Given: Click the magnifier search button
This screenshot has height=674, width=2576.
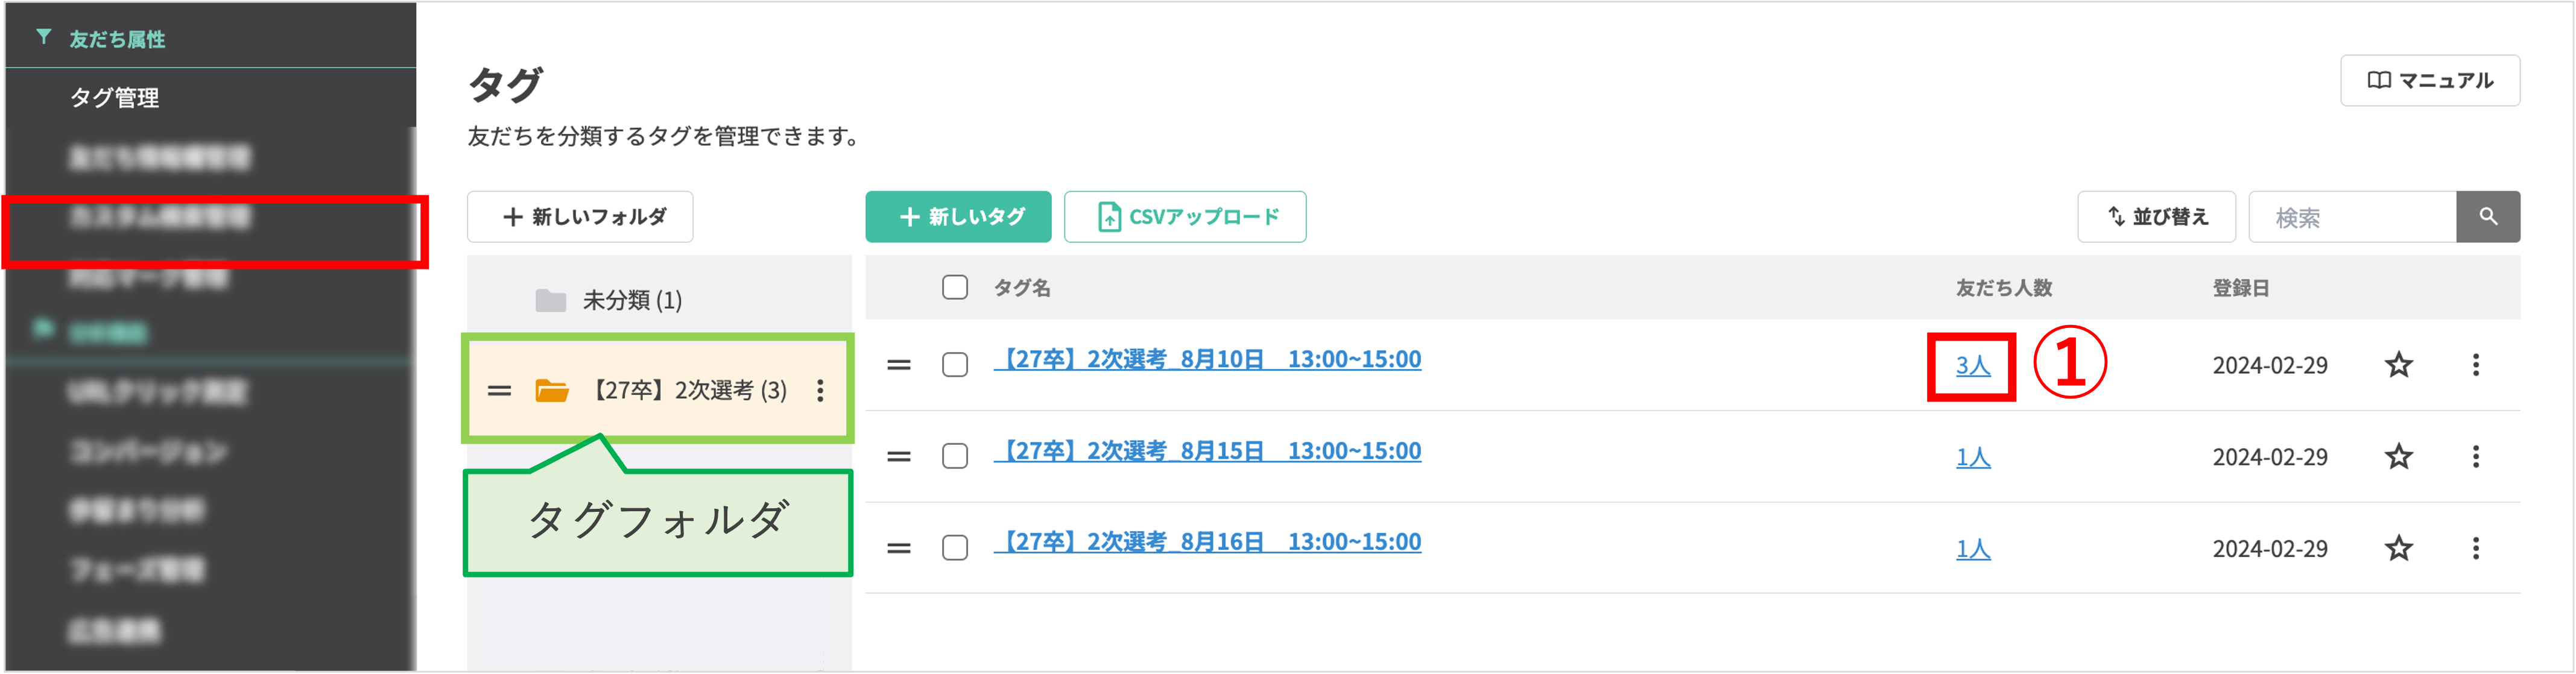Looking at the screenshot, I should [2487, 217].
